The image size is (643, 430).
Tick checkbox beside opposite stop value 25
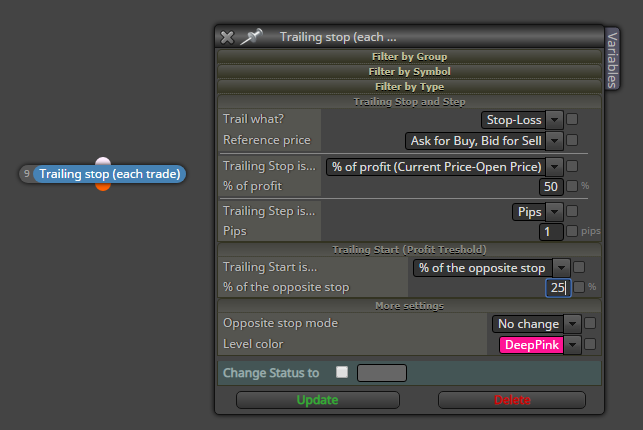tap(579, 287)
